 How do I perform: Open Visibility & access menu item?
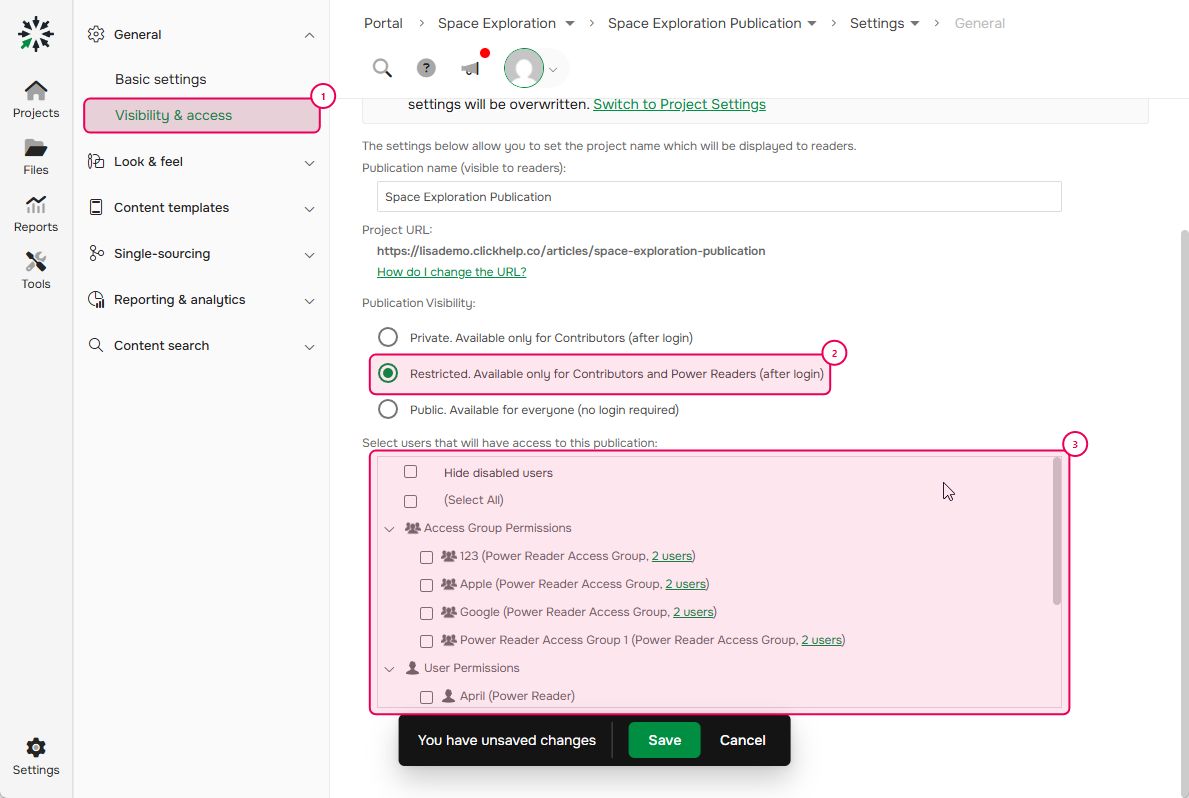tap(202, 115)
